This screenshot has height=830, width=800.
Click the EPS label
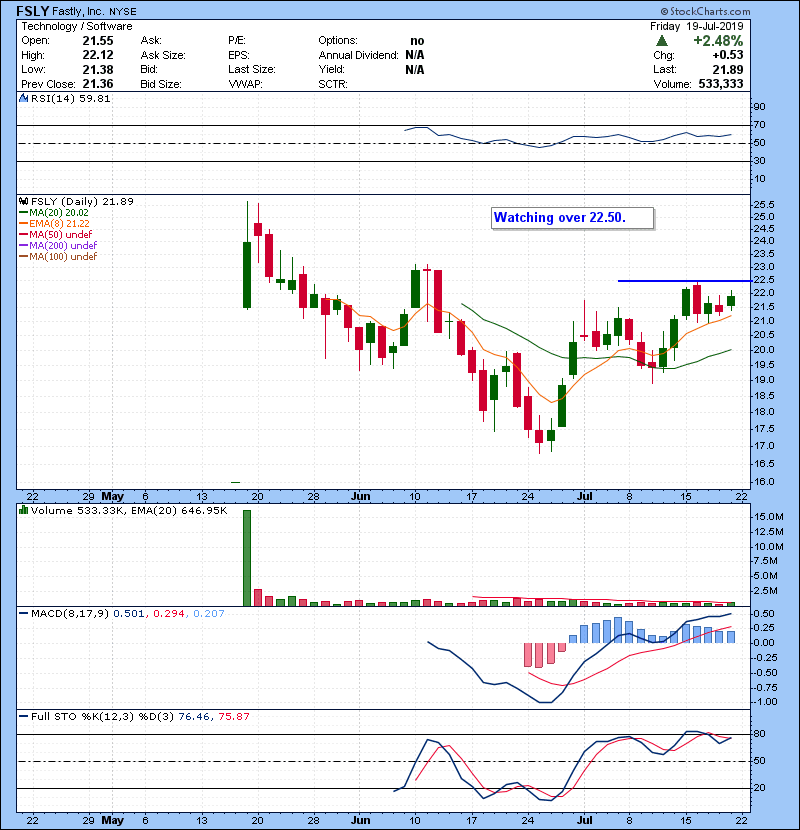point(239,55)
